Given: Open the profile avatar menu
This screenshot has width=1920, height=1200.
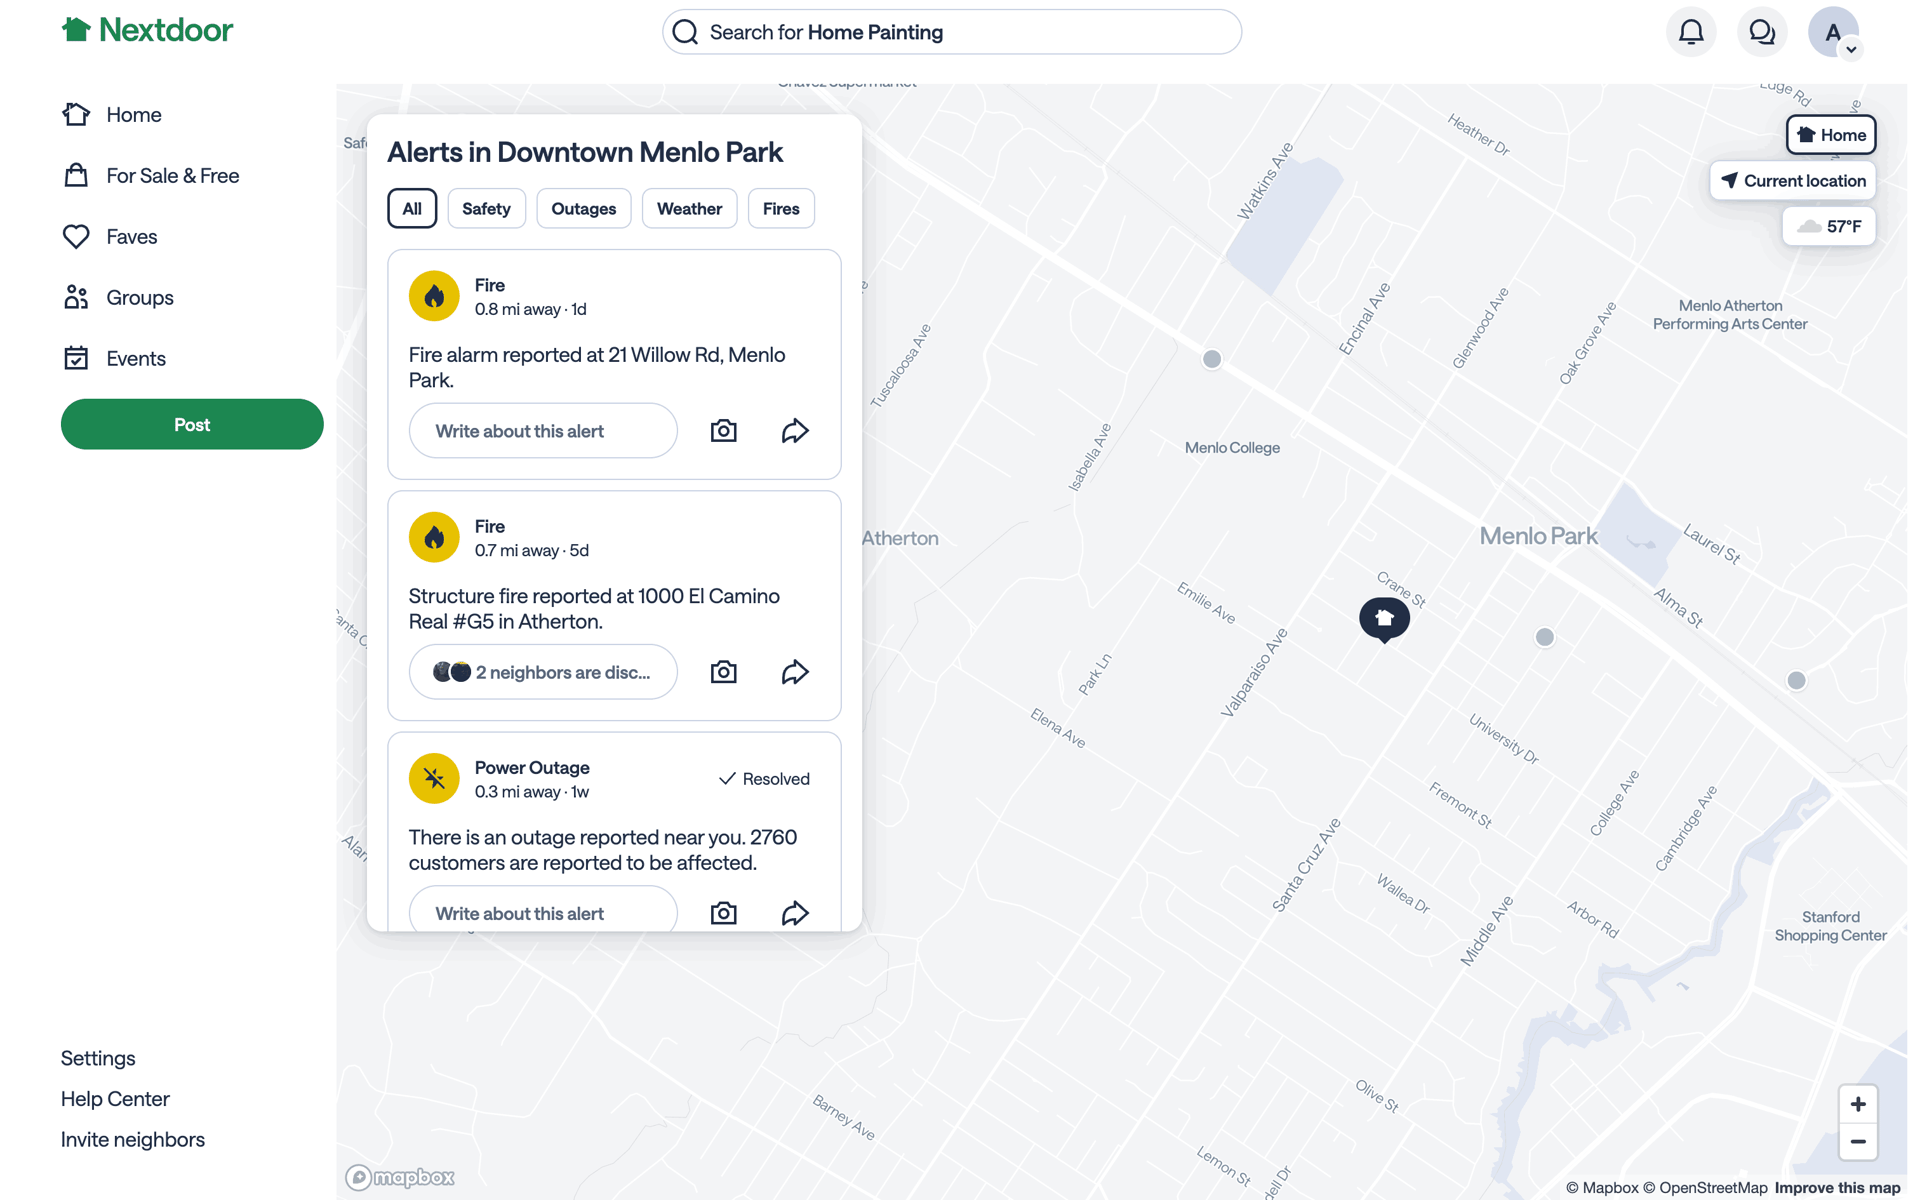Looking at the screenshot, I should click(1834, 32).
